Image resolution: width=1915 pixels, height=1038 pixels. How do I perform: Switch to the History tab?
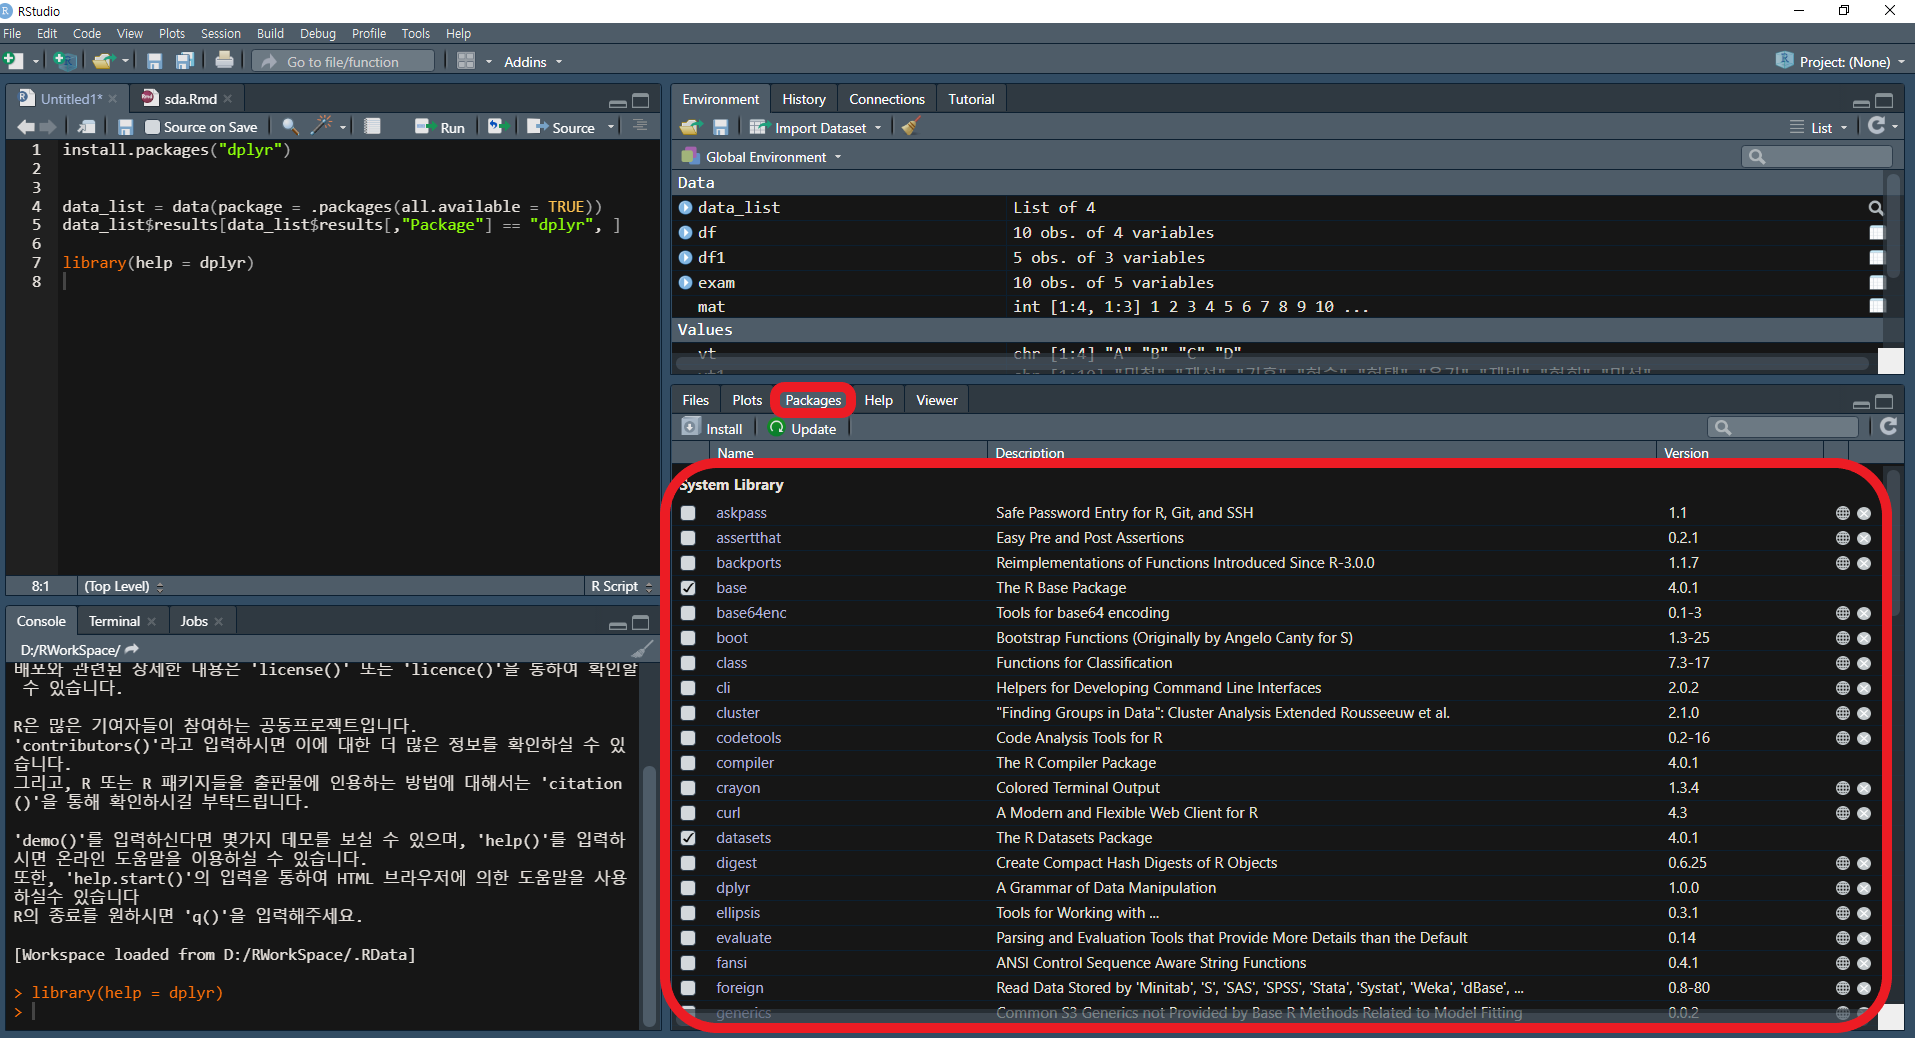click(803, 99)
